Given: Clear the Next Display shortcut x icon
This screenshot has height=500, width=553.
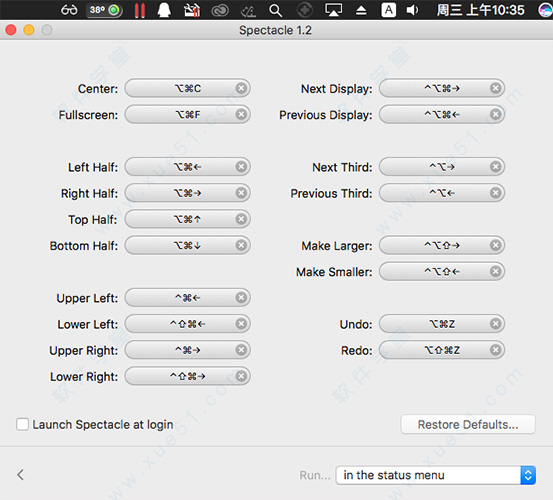Looking at the screenshot, I should (496, 88).
